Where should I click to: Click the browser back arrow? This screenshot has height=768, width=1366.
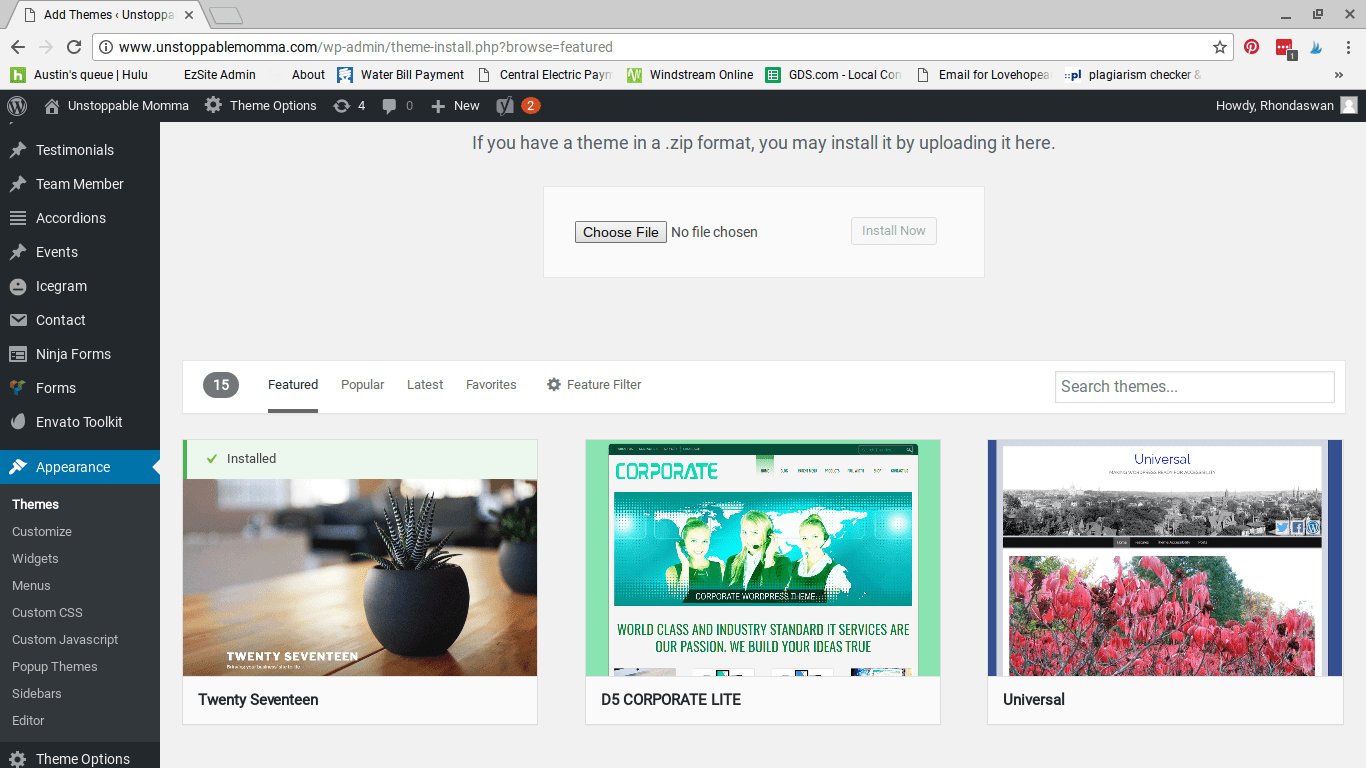[x=18, y=47]
